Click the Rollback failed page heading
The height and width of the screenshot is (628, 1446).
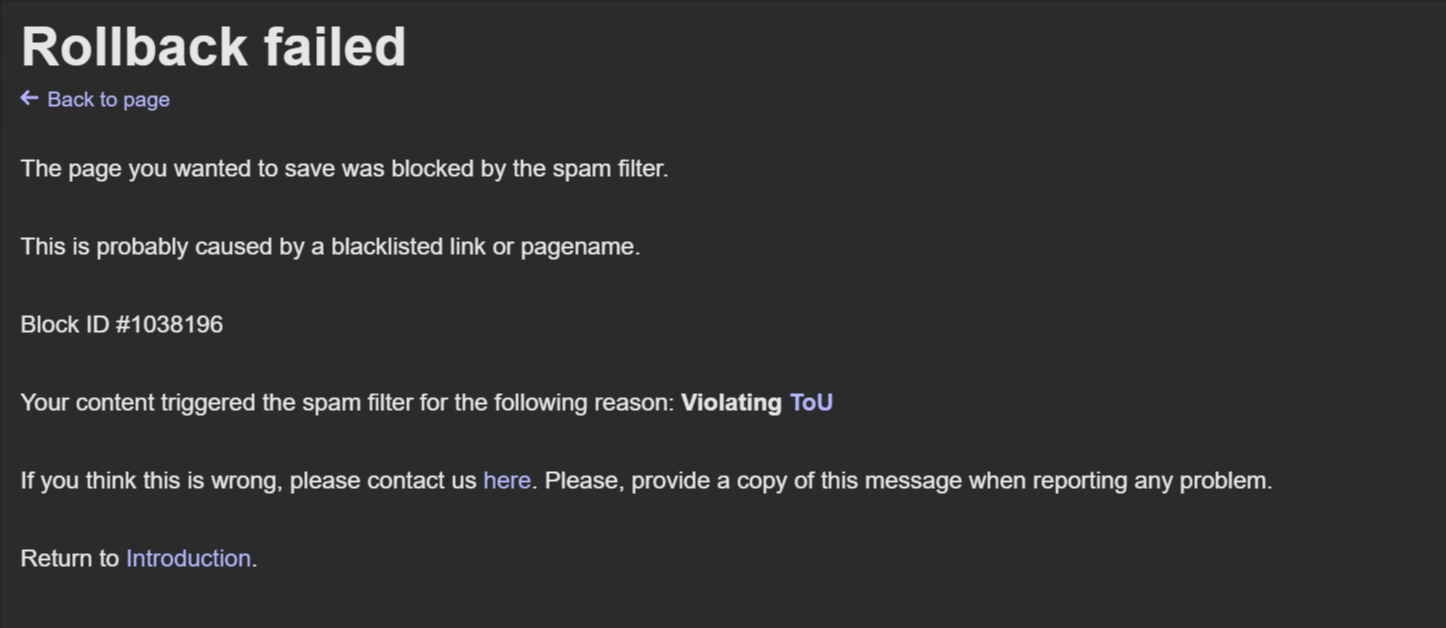(214, 45)
